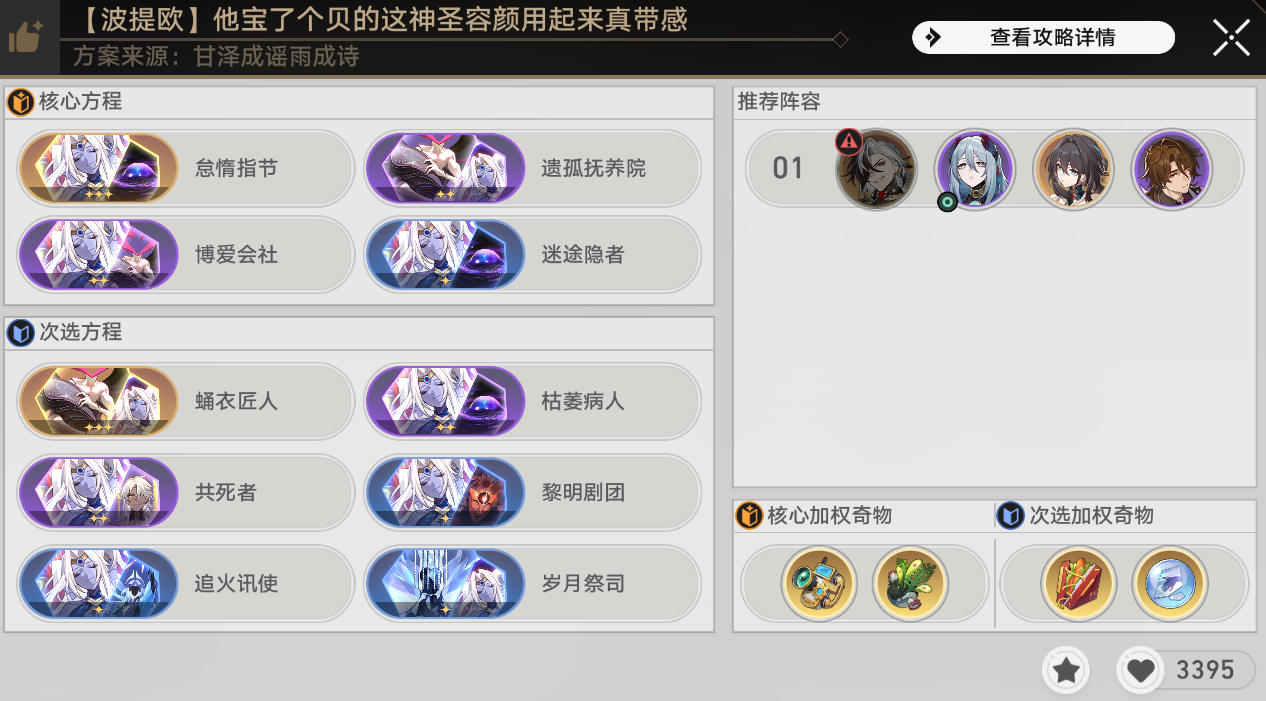Click the thumbs-up icon beside the title
The width and height of the screenshot is (1266, 701).
tap(24, 37)
